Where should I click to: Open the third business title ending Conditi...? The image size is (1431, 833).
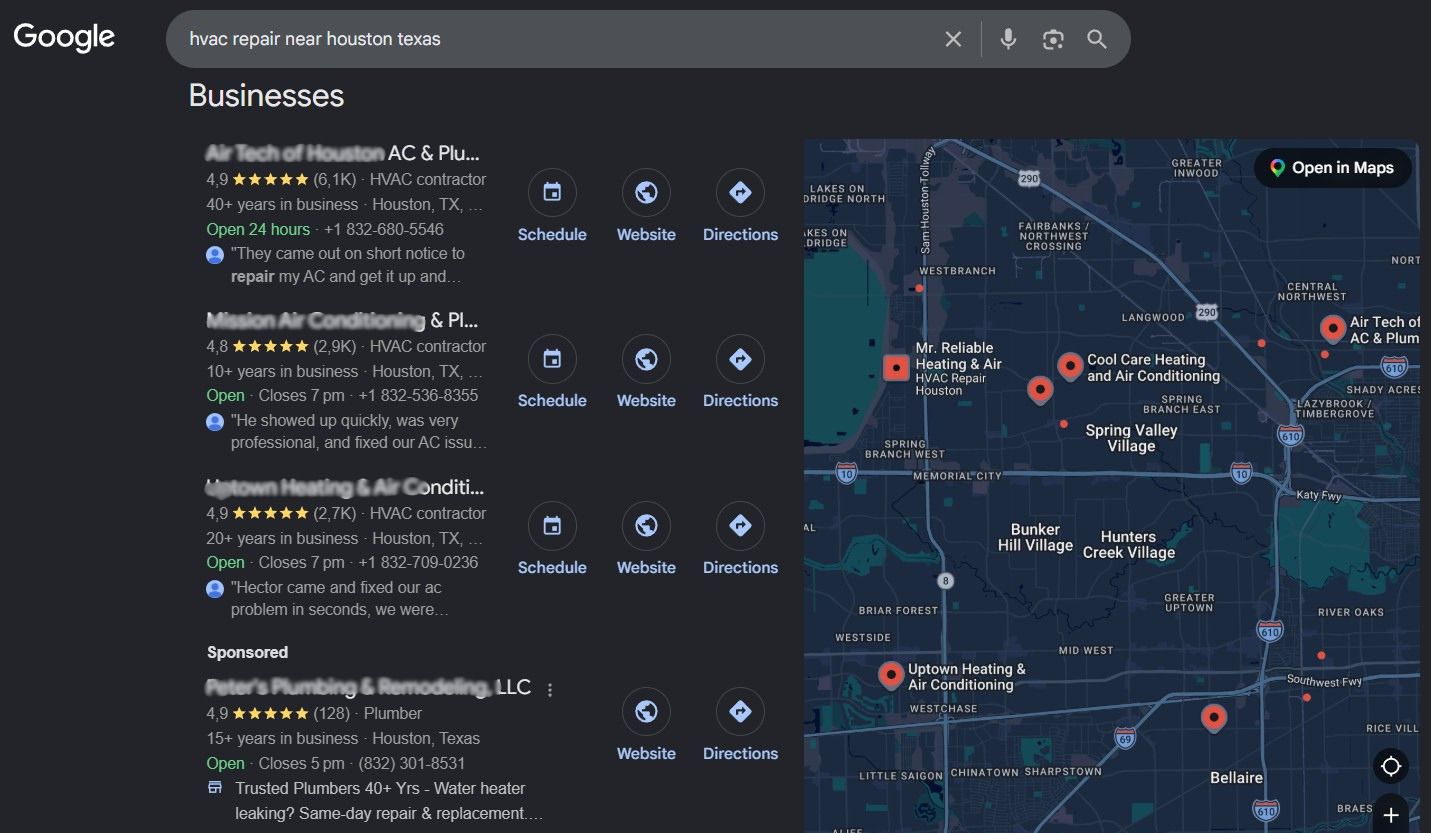(344, 487)
